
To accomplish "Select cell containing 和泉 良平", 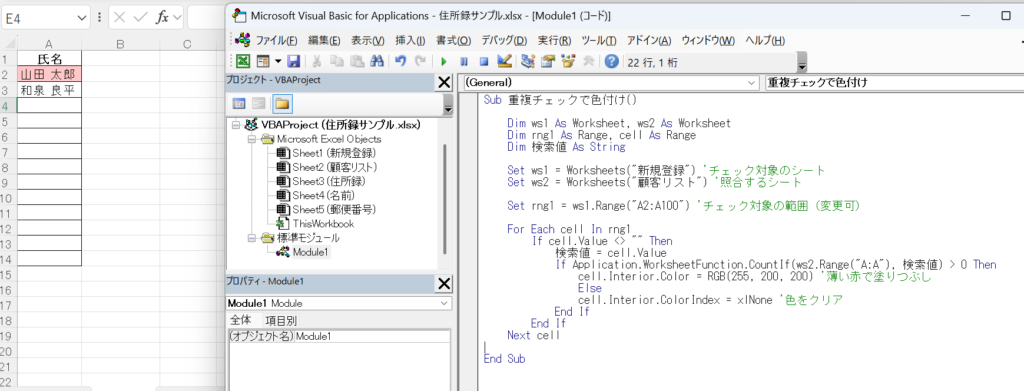I will pyautogui.click(x=49, y=89).
